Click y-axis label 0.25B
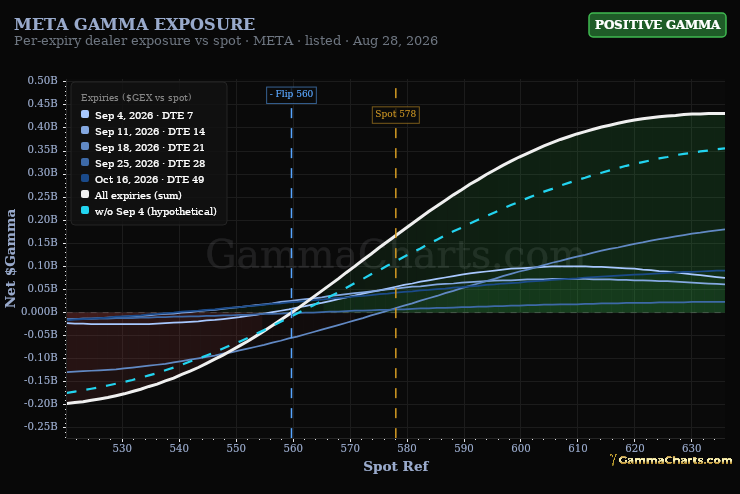The width and height of the screenshot is (740, 494). (42, 196)
